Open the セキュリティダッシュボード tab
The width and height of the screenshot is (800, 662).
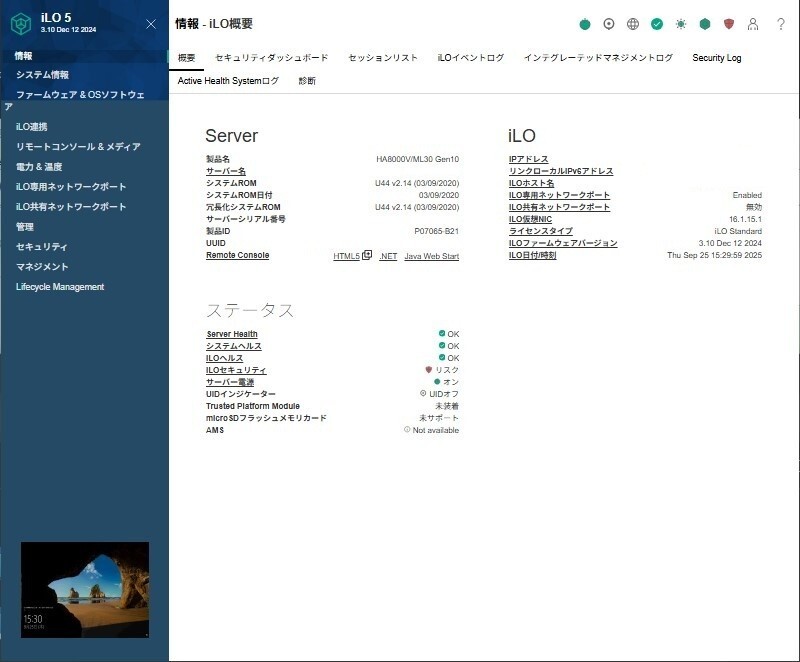271,58
